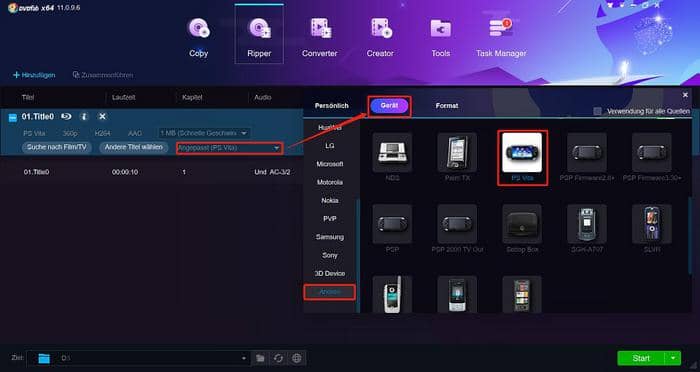Click the blue destination folder icon
This screenshot has width=700, height=372.
44,358
